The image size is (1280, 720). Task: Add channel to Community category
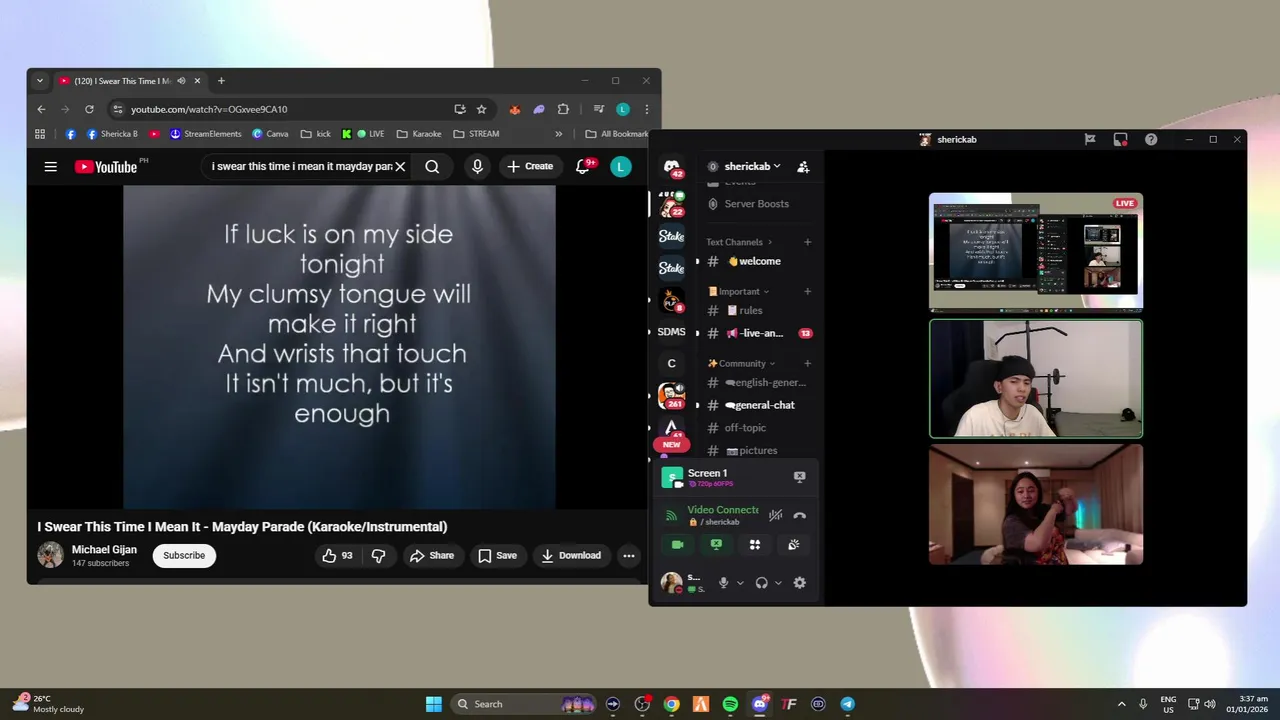coord(808,363)
